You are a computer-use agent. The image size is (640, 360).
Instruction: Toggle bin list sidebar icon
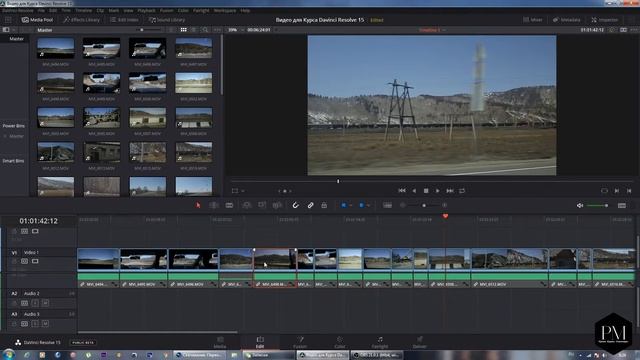6,30
